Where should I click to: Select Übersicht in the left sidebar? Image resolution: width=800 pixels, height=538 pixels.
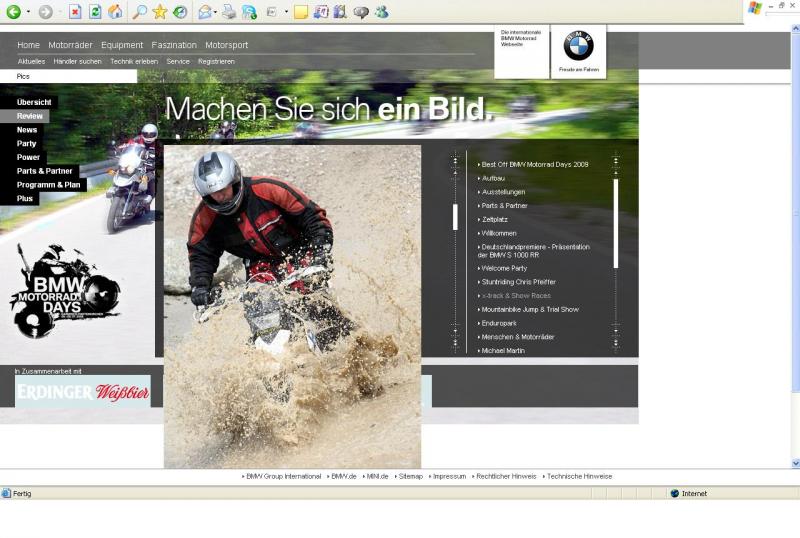(34, 102)
